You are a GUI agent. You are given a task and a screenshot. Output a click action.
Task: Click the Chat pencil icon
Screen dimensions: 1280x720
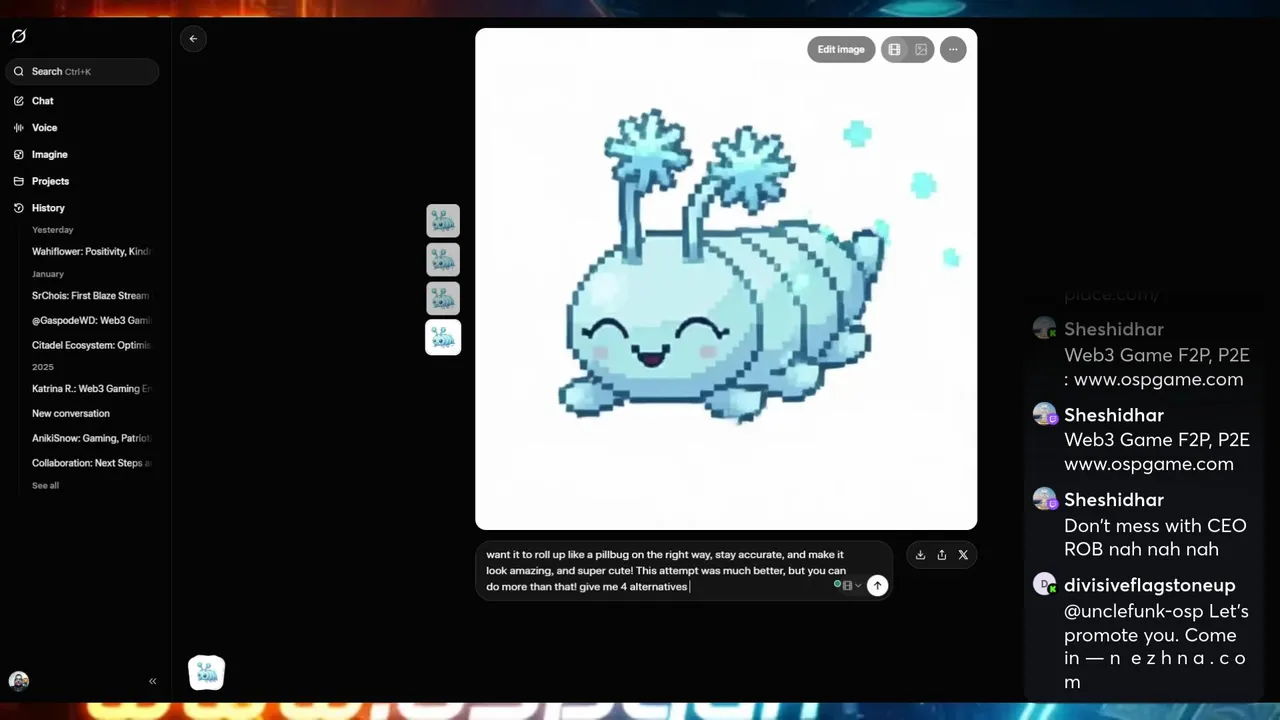19,101
